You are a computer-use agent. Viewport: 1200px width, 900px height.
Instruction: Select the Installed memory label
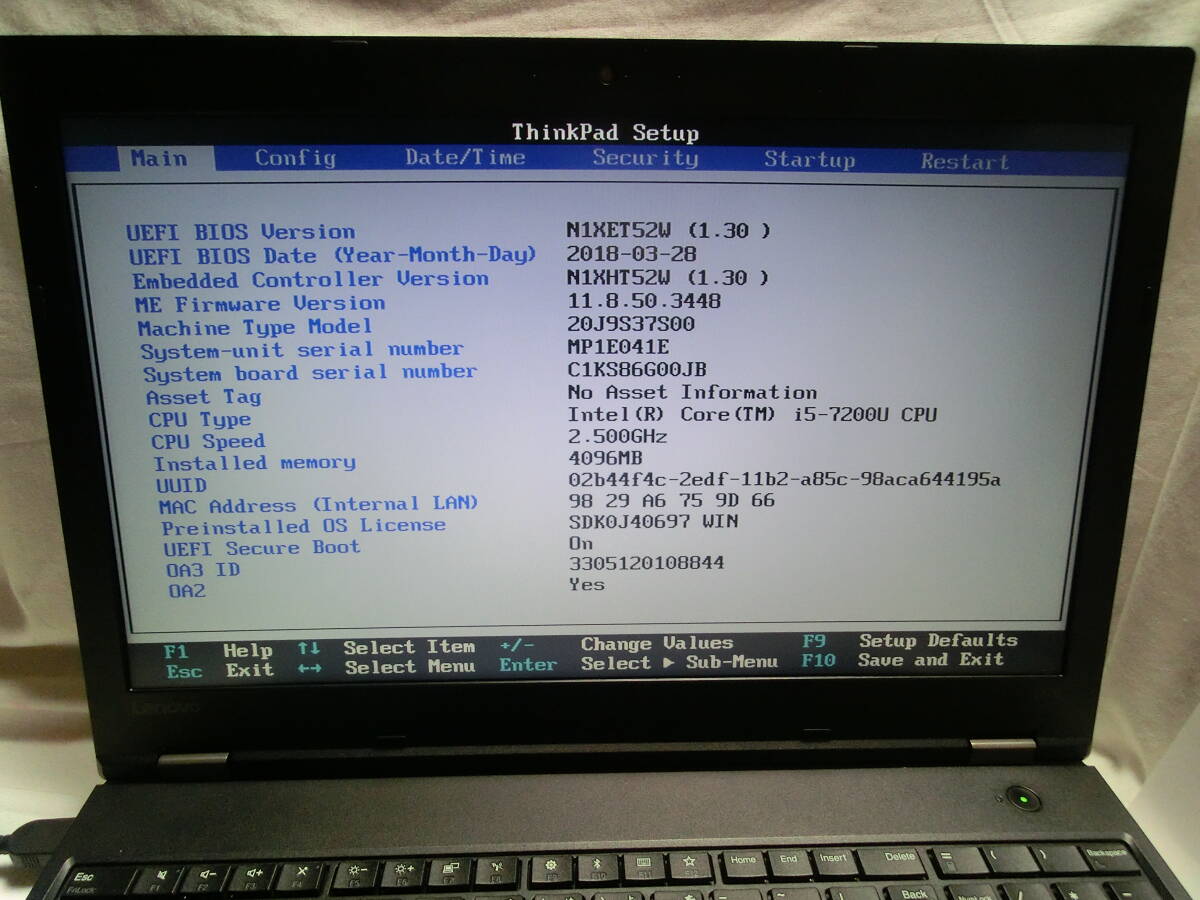tap(255, 463)
